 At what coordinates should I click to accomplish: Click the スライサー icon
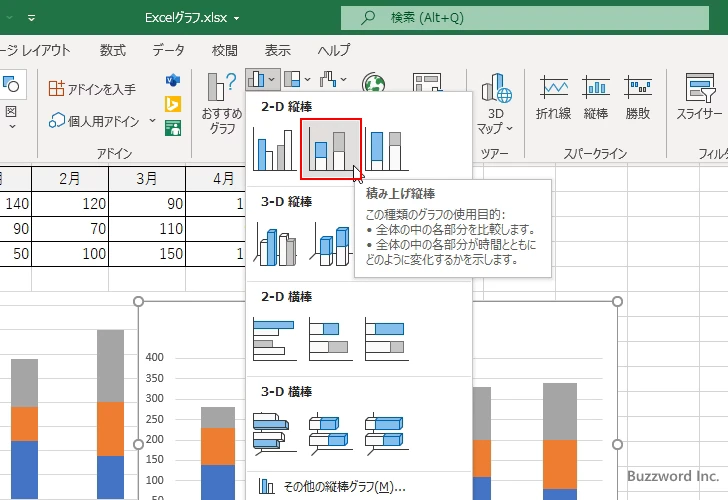(700, 88)
